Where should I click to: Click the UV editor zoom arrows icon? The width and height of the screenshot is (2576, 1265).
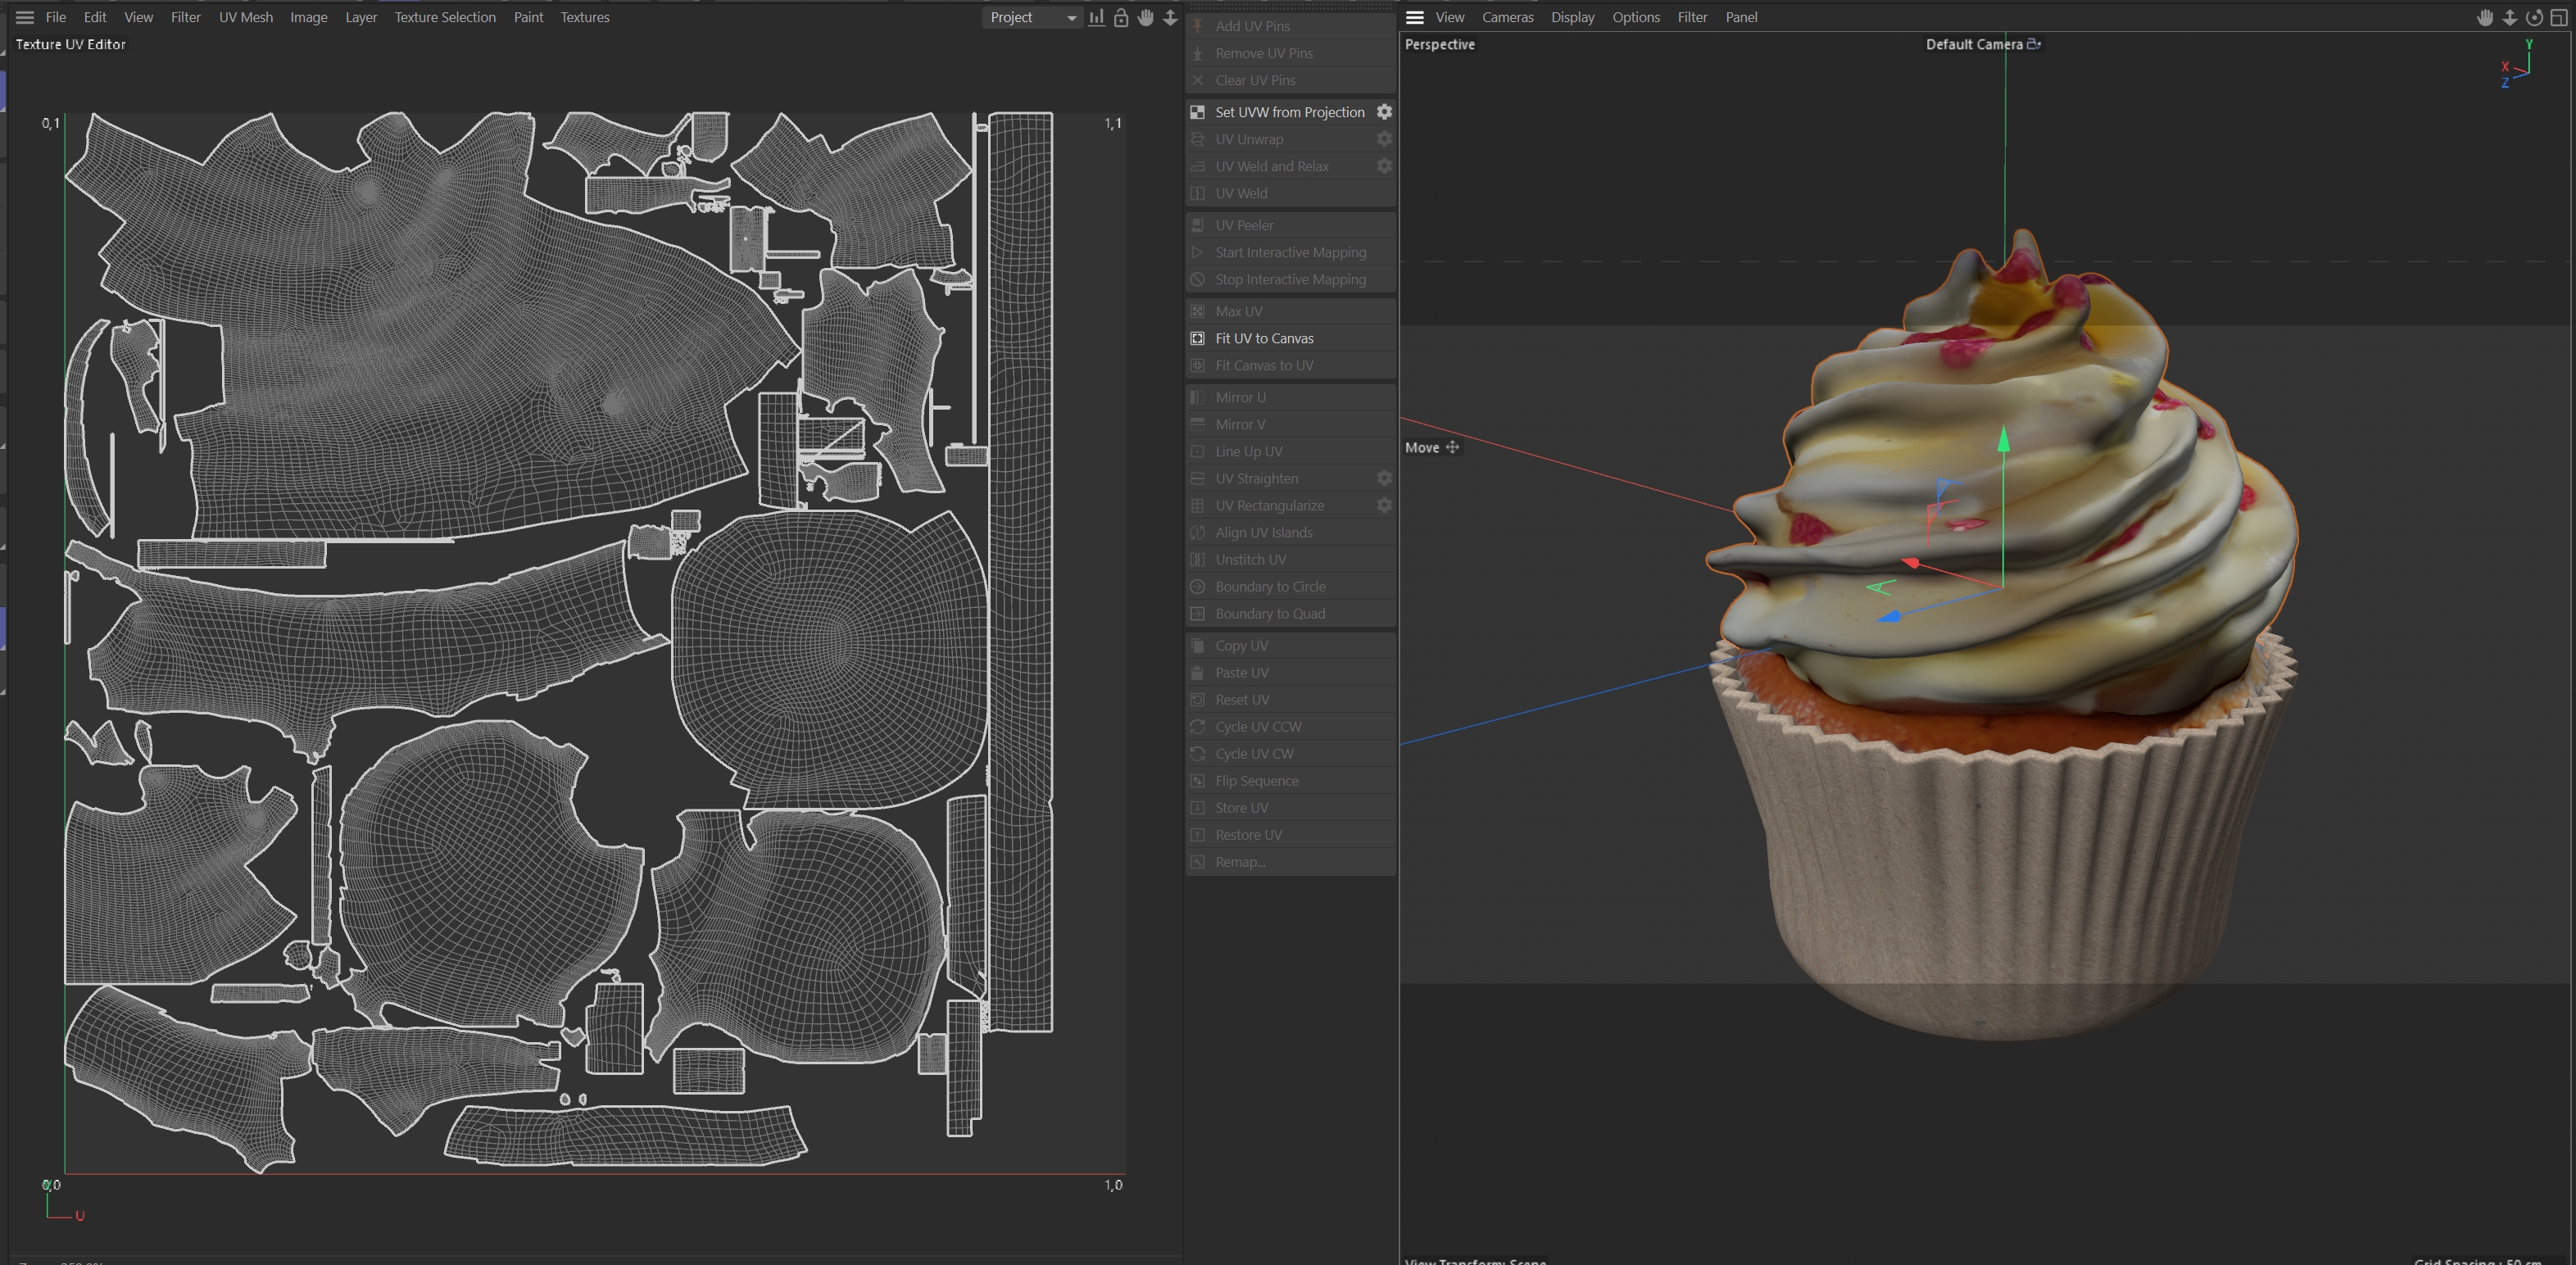(1170, 18)
